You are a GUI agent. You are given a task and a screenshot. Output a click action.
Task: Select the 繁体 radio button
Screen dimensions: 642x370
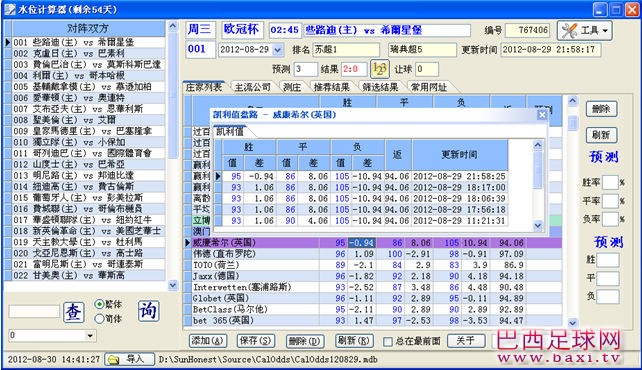click(99, 304)
